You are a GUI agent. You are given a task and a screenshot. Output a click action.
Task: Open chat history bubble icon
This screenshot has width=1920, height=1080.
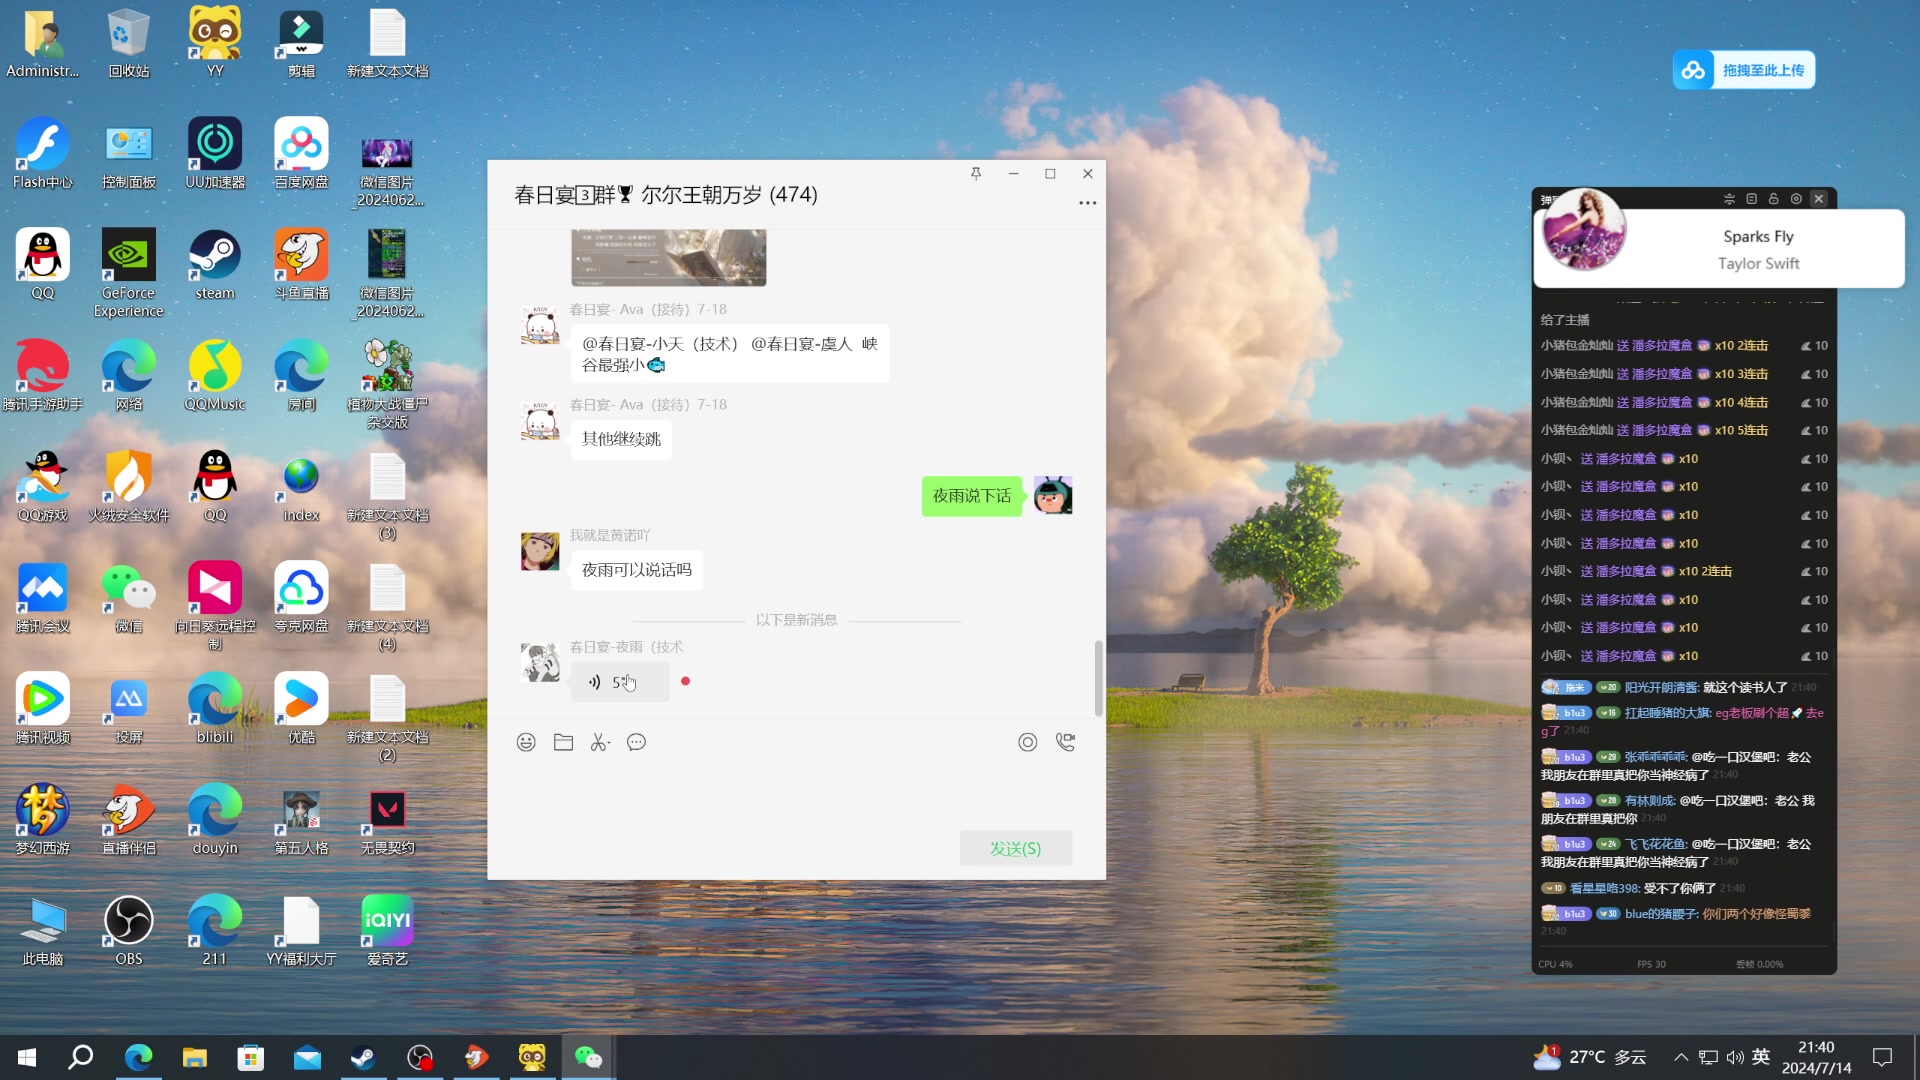(636, 742)
